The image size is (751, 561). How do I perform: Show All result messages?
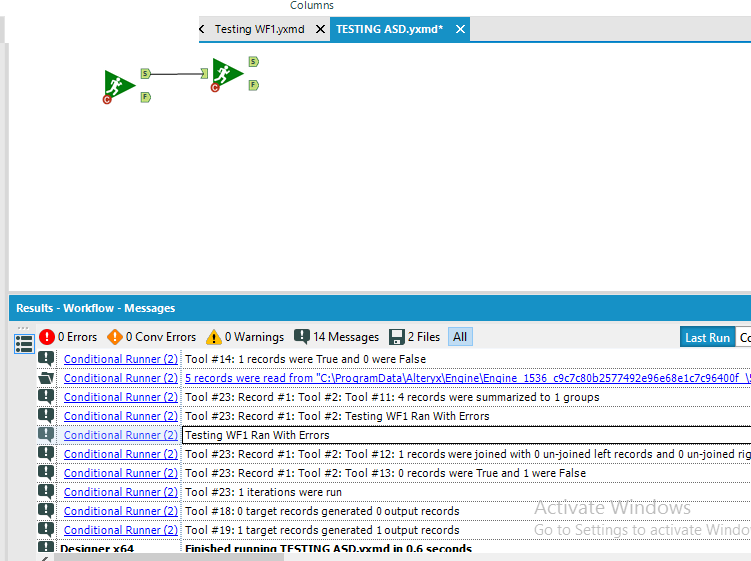460,337
